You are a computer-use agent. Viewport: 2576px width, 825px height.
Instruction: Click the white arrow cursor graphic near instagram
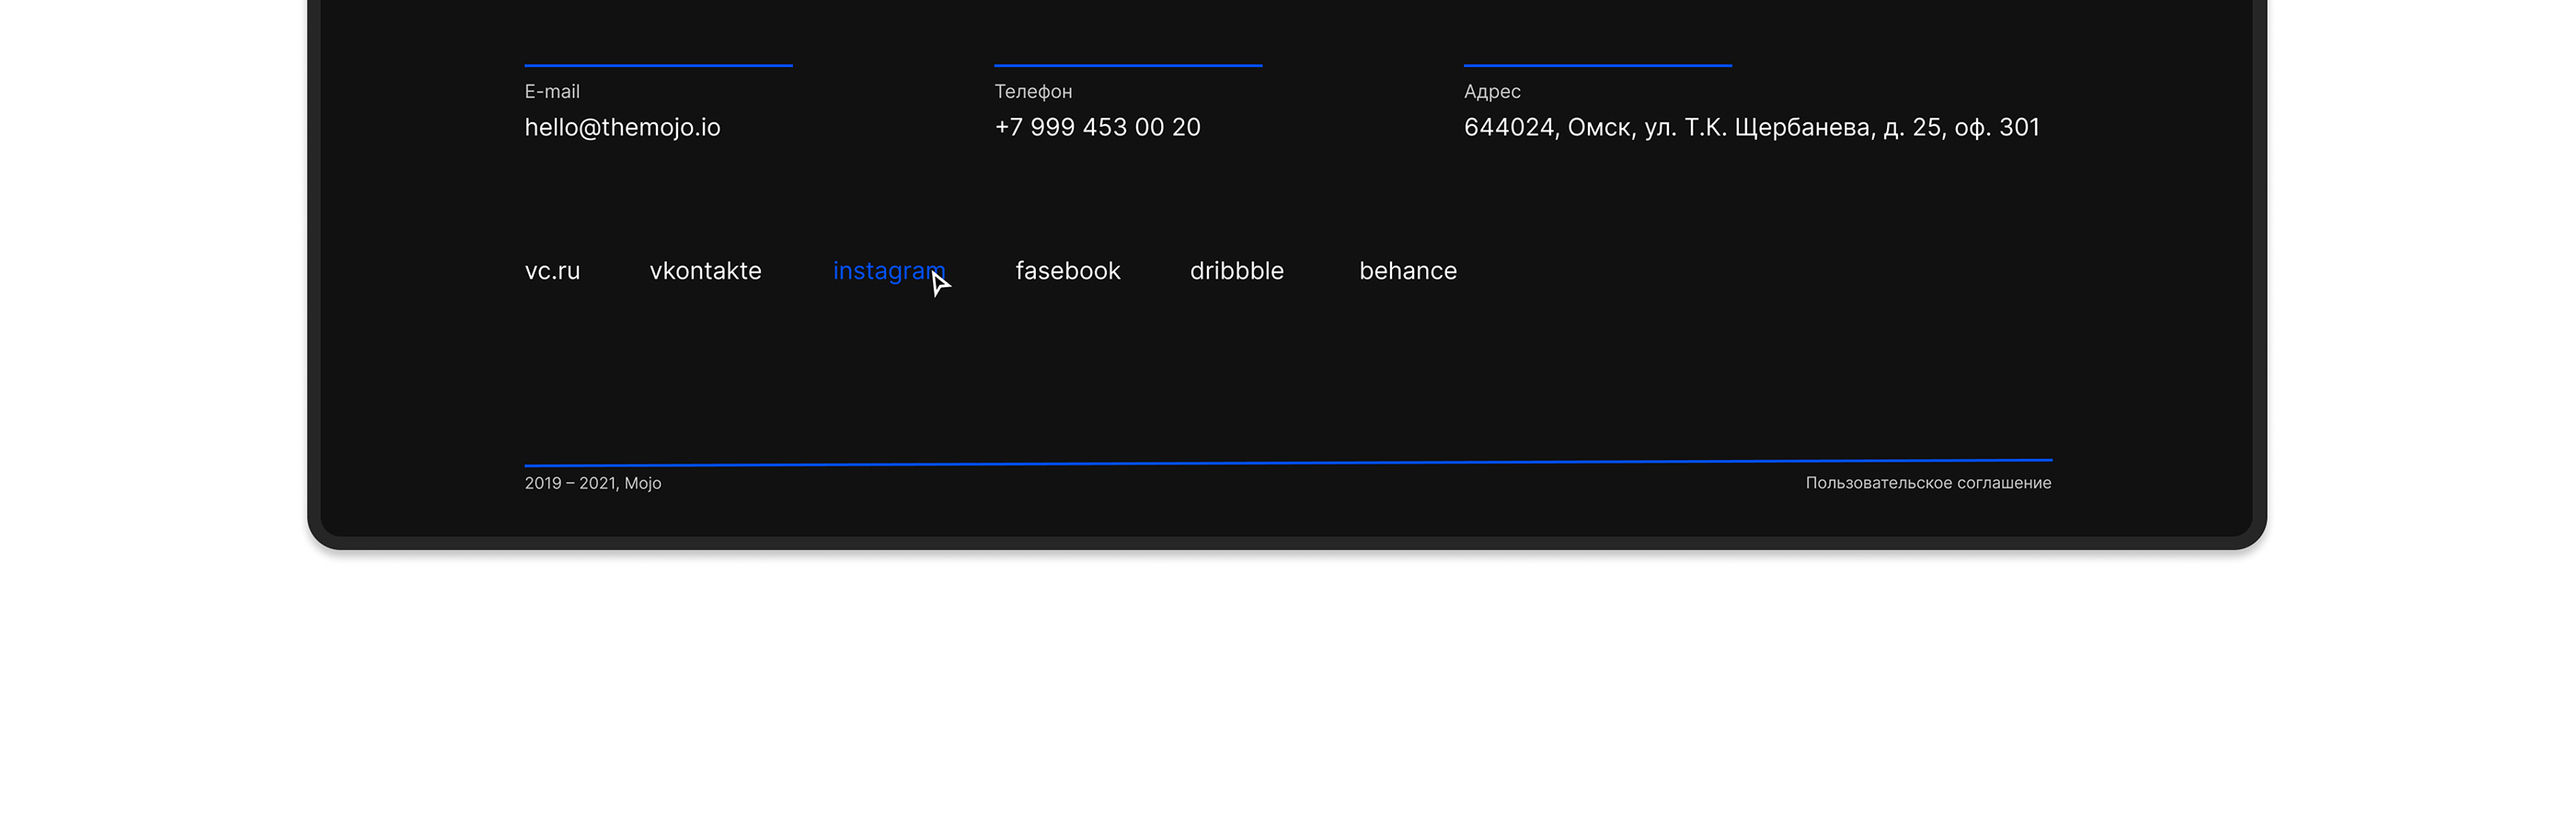coord(939,285)
